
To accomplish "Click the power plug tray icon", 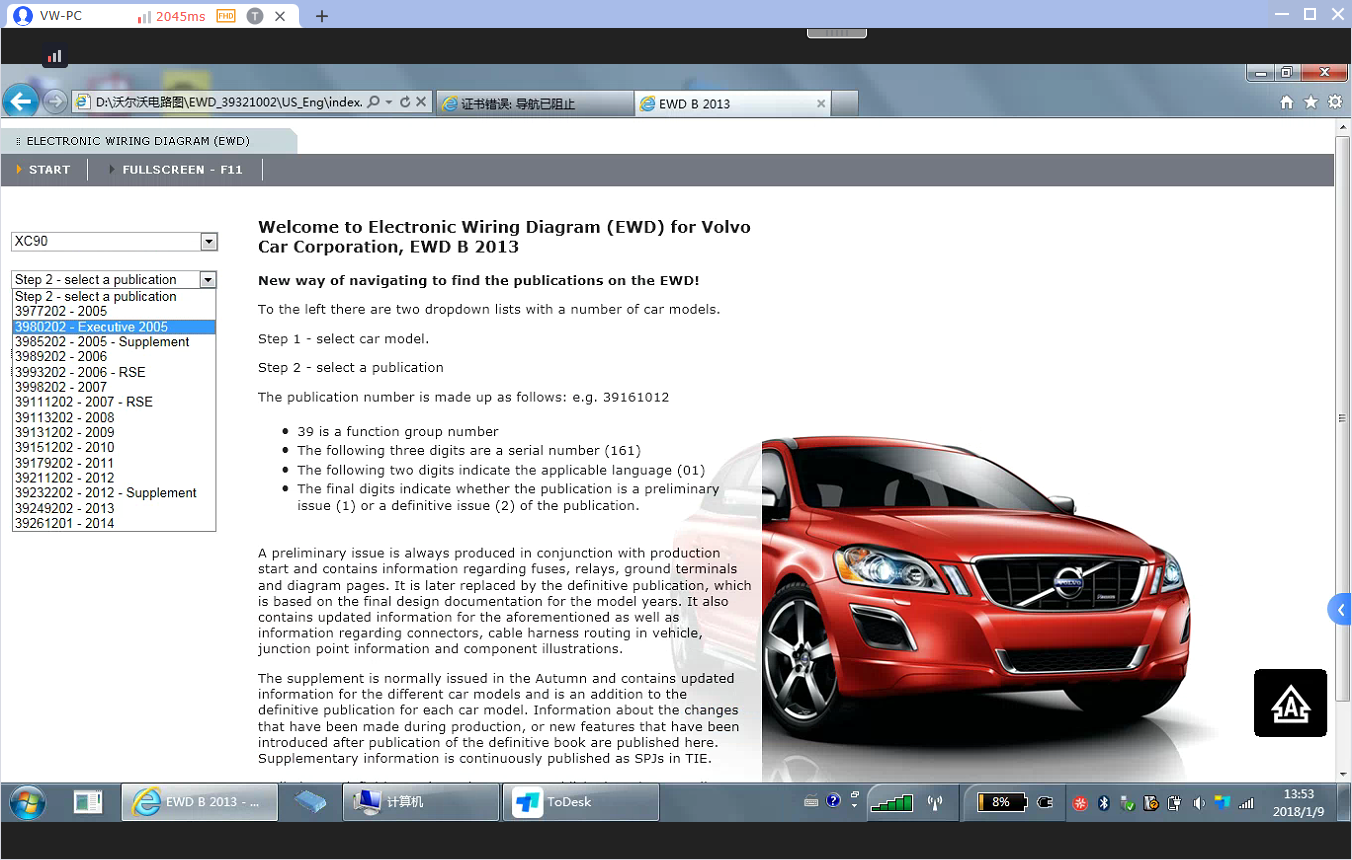I will (x=1045, y=802).
